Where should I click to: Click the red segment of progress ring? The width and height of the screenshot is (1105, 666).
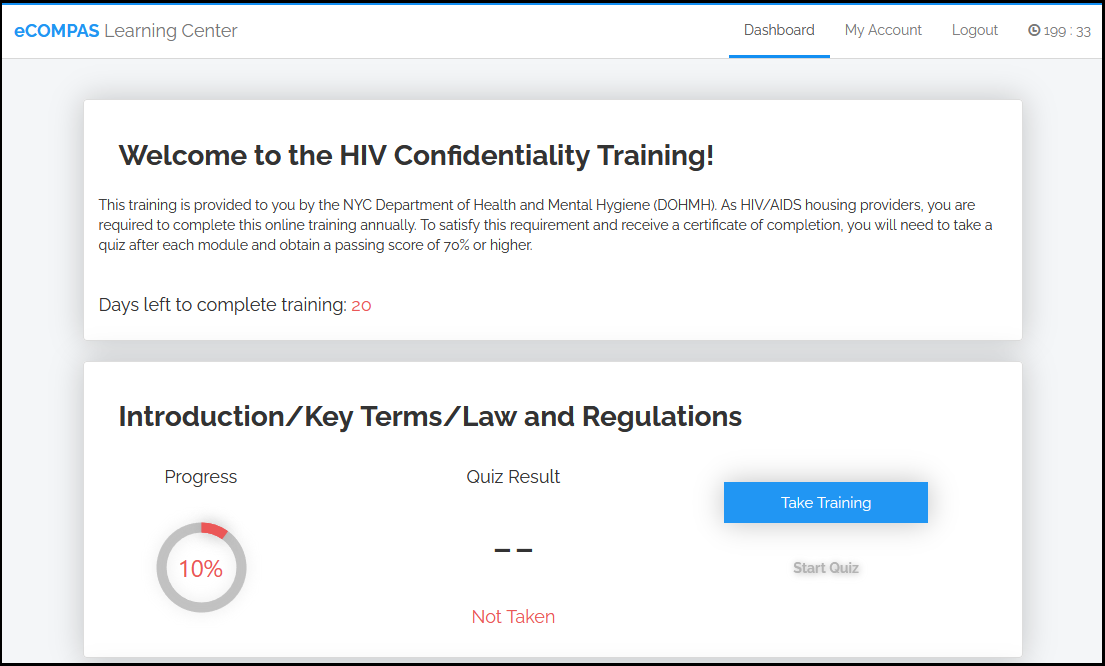215,529
